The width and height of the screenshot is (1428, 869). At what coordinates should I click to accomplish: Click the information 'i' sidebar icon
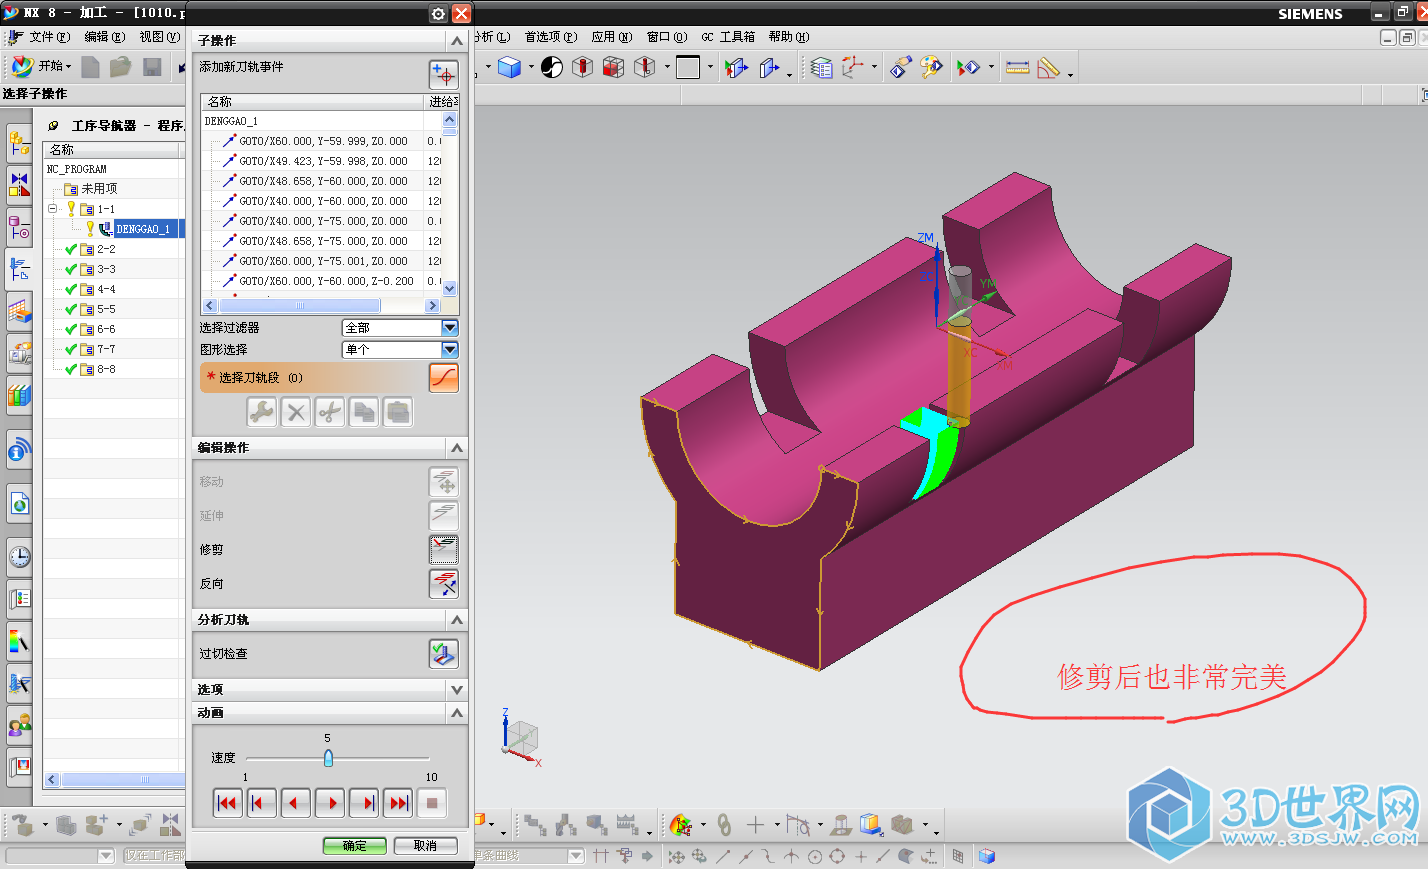[19, 452]
